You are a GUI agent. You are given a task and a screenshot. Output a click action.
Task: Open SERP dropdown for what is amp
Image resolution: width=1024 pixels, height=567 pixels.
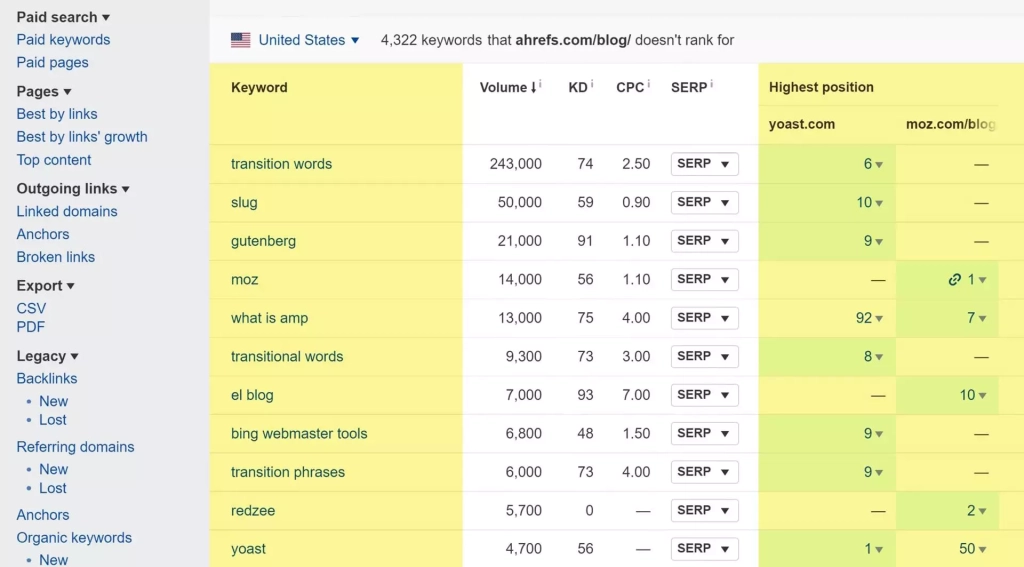click(x=705, y=318)
